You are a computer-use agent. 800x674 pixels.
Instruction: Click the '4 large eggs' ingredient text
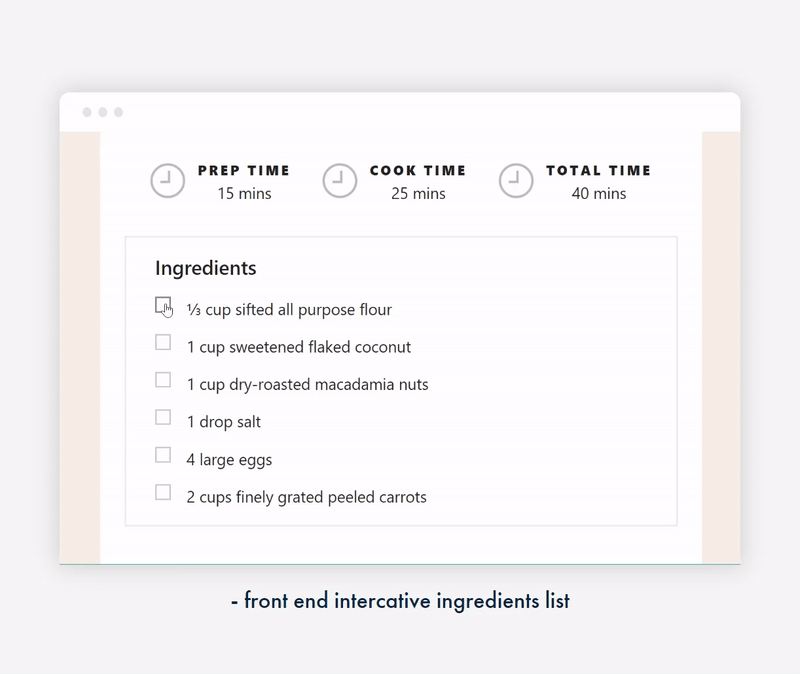(229, 460)
